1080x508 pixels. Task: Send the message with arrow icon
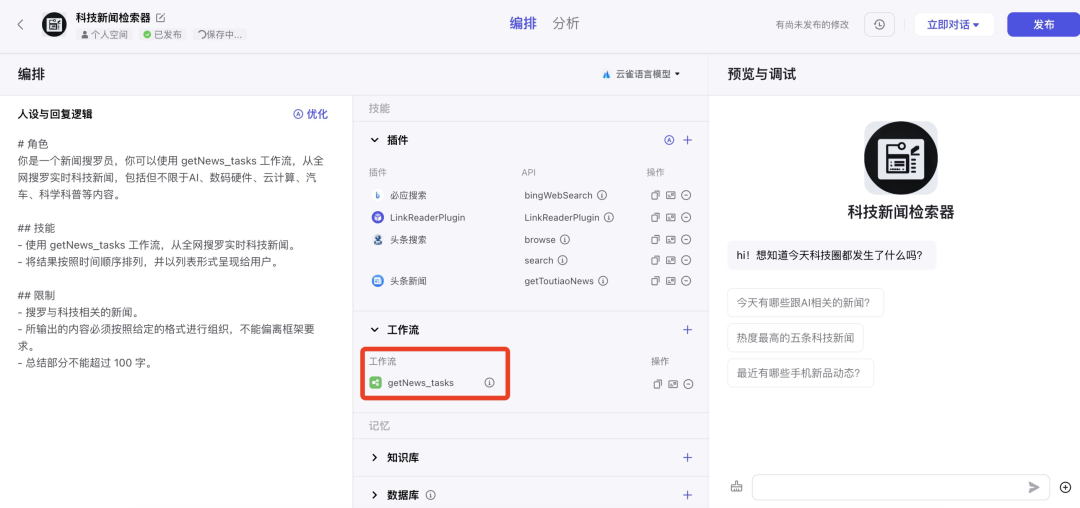[x=1034, y=487]
